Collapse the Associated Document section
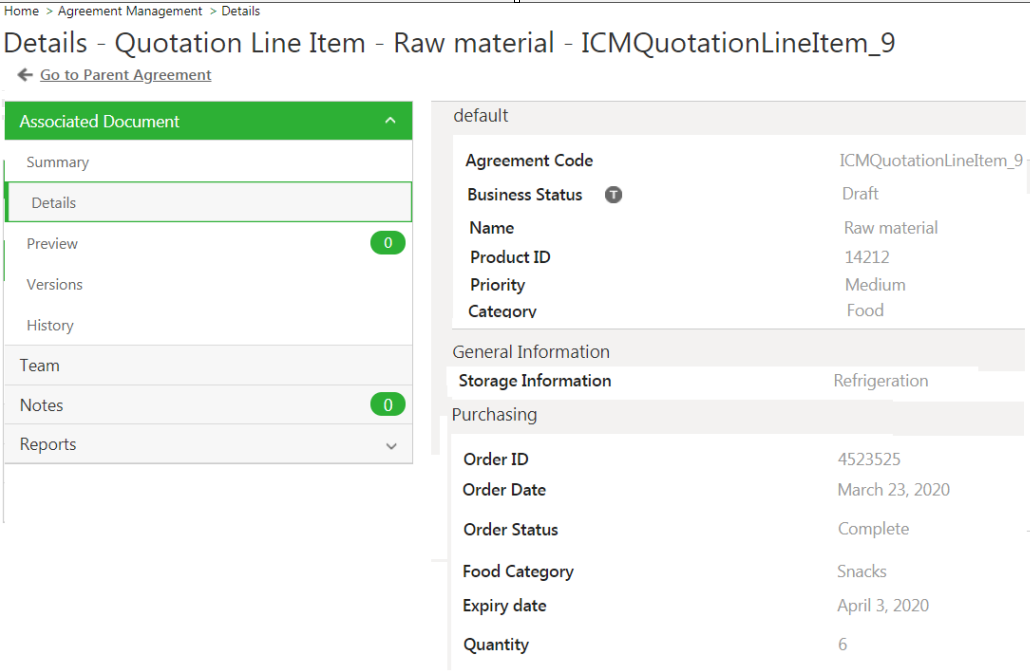This screenshot has width=1030, height=671. pos(390,121)
